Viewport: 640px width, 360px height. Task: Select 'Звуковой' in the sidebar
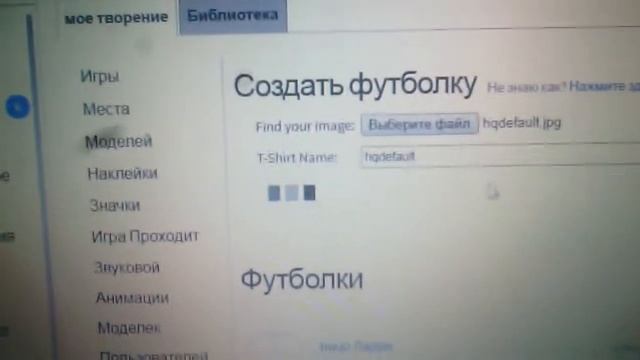(127, 267)
